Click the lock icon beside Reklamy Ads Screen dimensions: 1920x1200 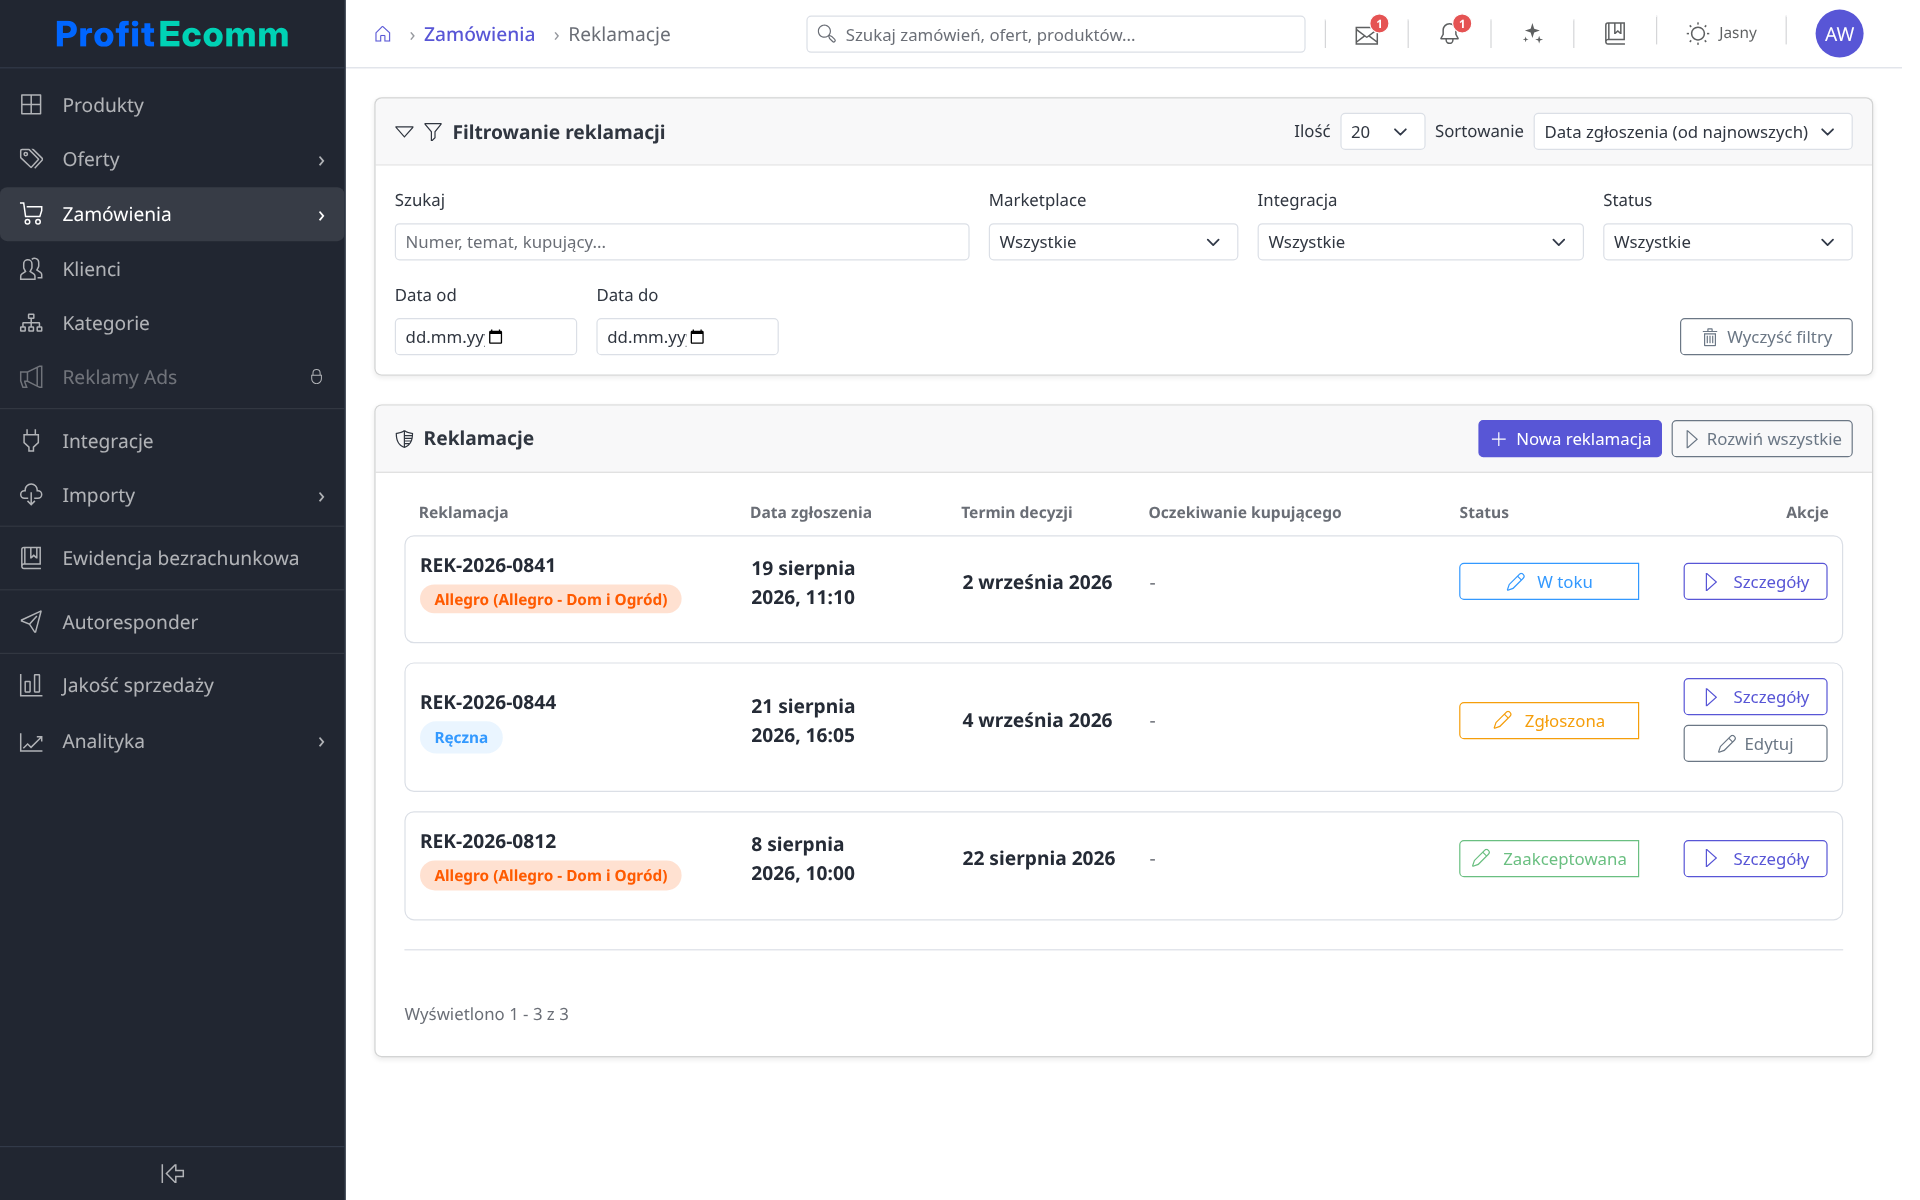point(316,377)
